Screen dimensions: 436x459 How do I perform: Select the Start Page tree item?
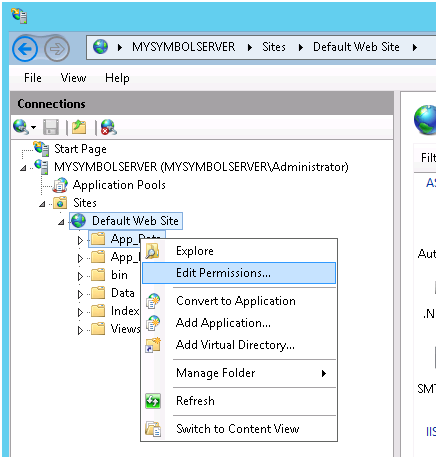80,149
